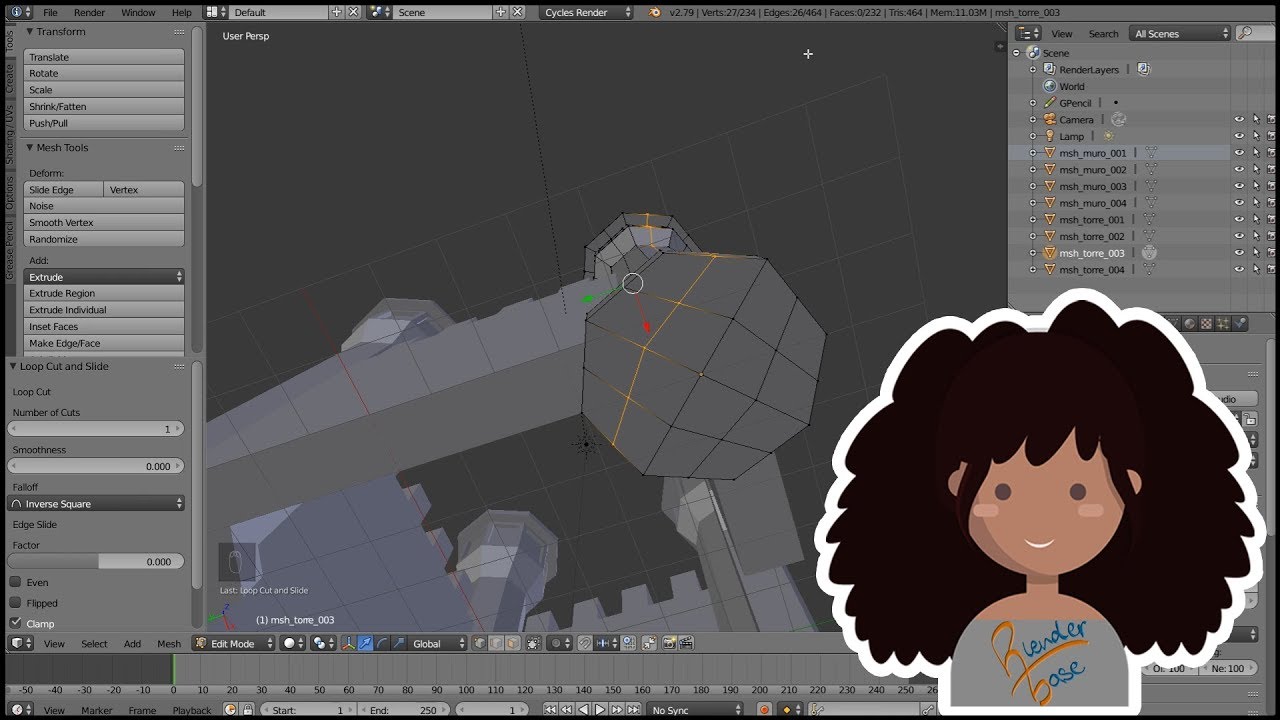The height and width of the screenshot is (720, 1280).
Task: Jump to the first frame in timeline
Action: pos(549,710)
